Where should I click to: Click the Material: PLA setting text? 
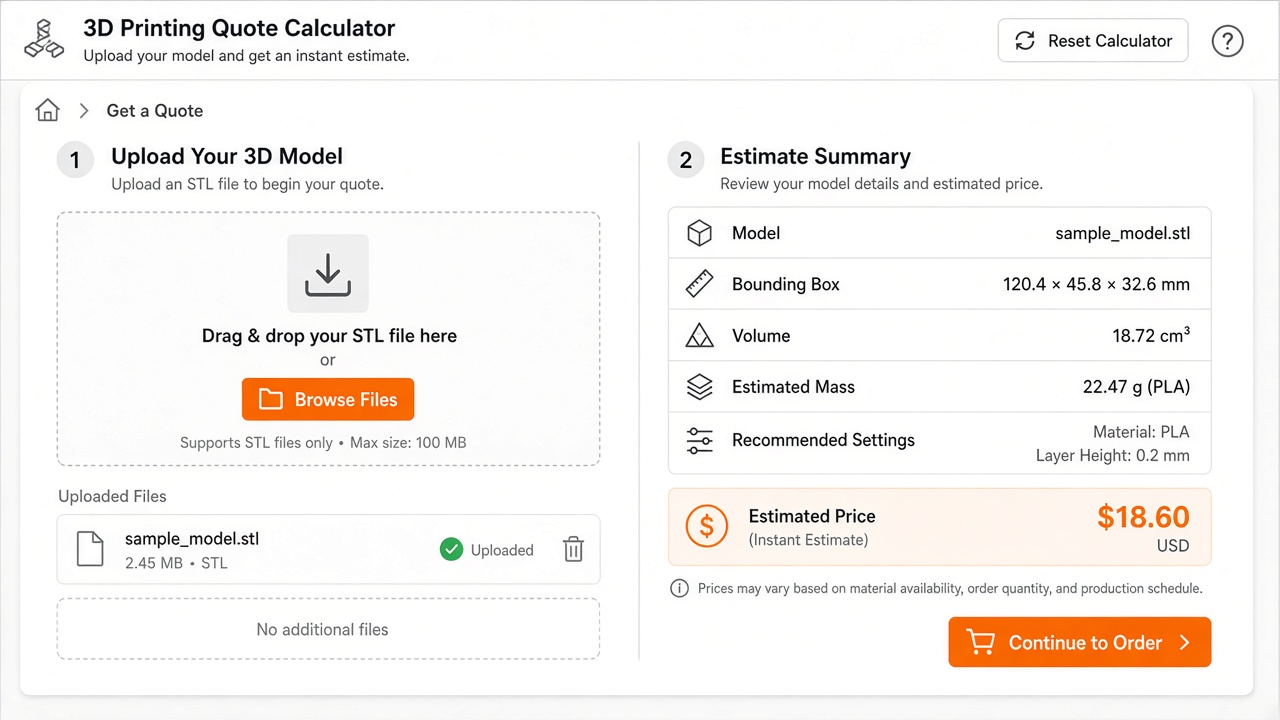(x=1141, y=432)
